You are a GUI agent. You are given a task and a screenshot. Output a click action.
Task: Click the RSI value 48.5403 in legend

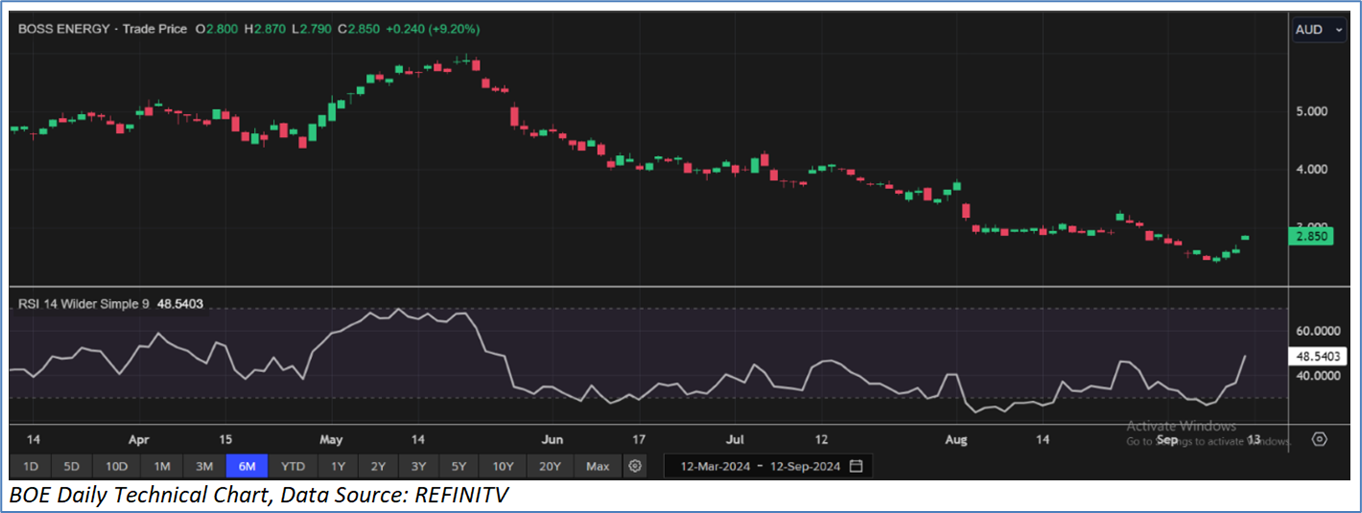[x=181, y=303]
